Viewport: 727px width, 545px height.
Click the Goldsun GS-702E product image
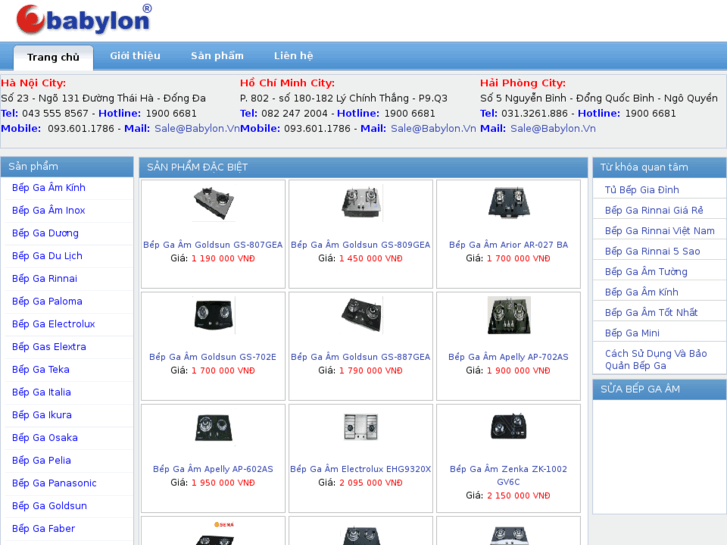tap(214, 315)
